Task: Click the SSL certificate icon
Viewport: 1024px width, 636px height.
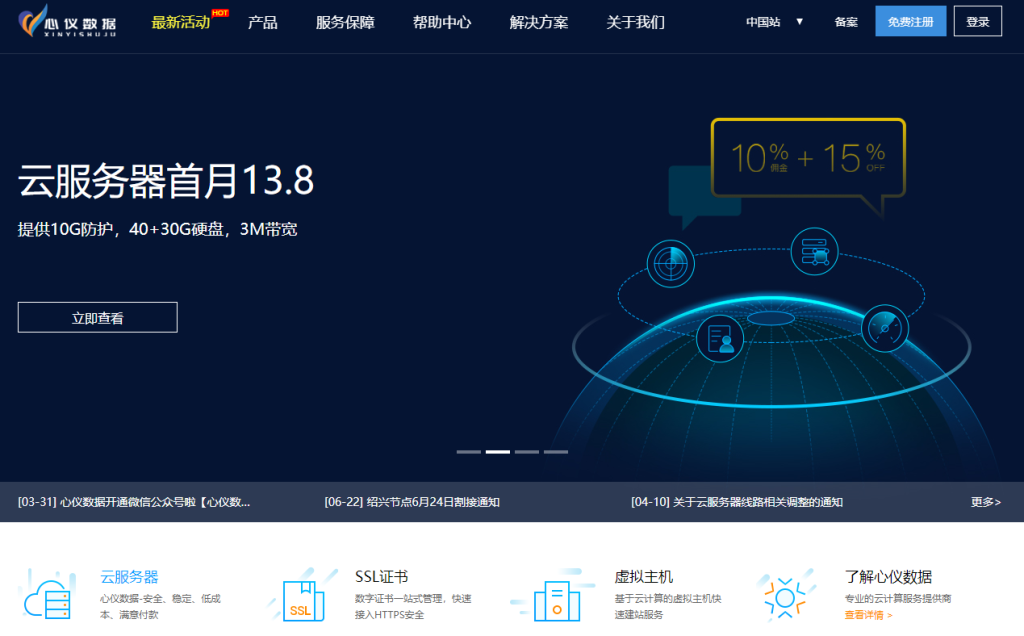Action: point(303,595)
